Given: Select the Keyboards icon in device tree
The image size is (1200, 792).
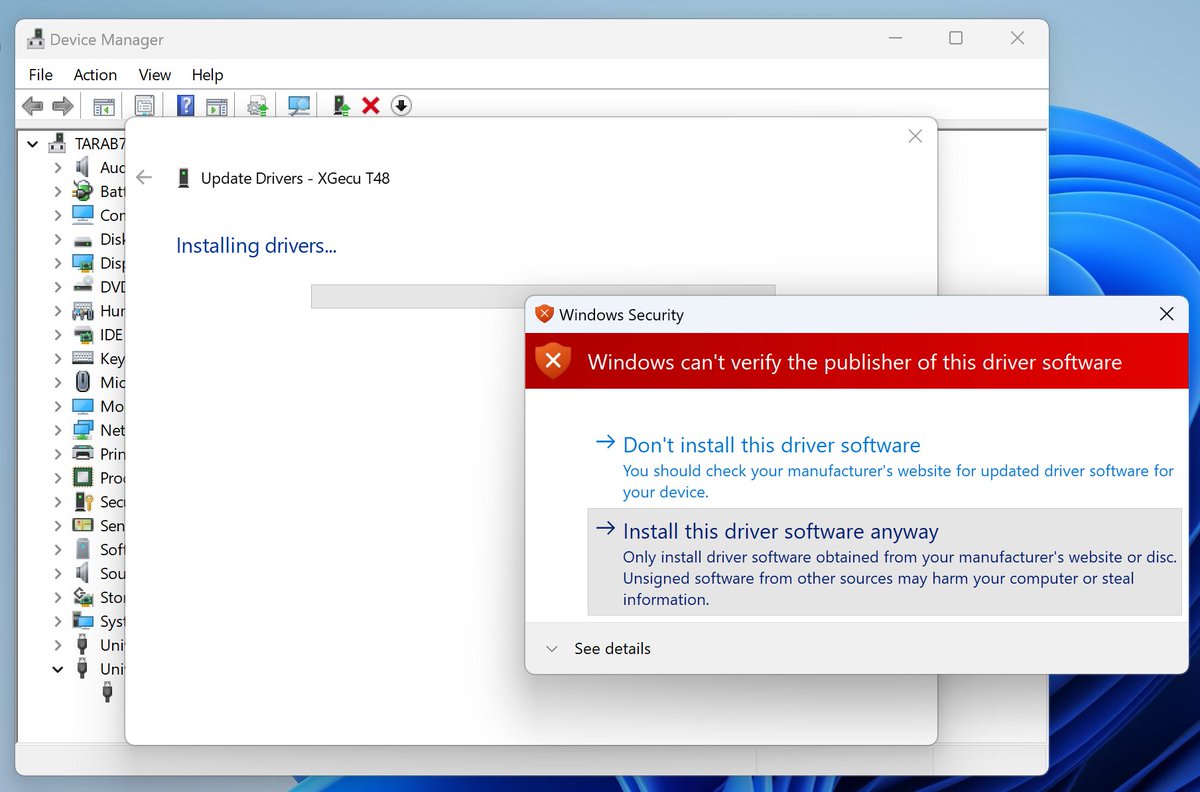Looking at the screenshot, I should 82,358.
